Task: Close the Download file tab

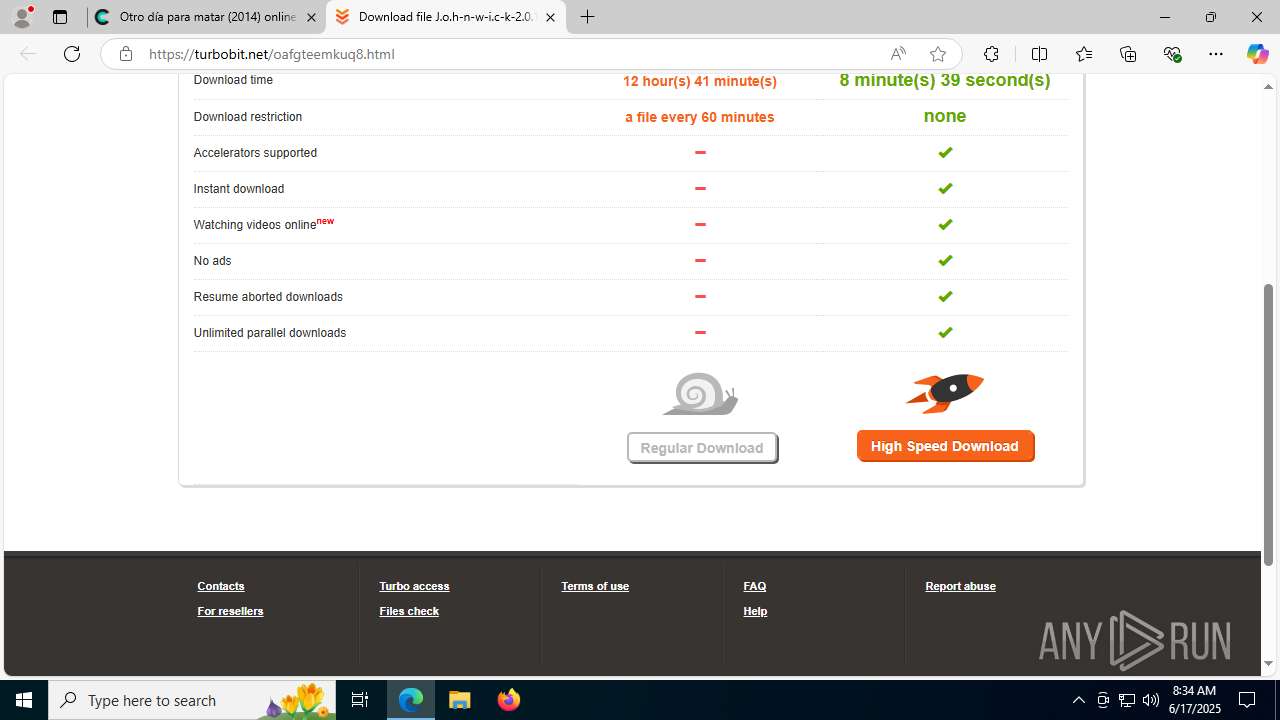Action: point(550,17)
